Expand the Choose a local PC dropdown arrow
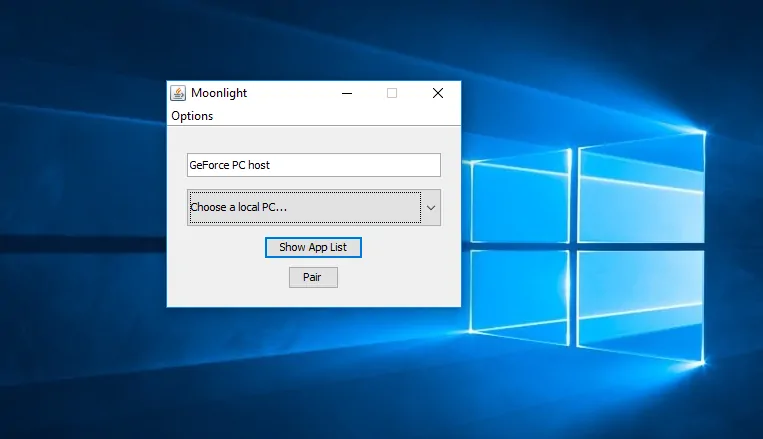The height and width of the screenshot is (439, 763). click(x=431, y=207)
